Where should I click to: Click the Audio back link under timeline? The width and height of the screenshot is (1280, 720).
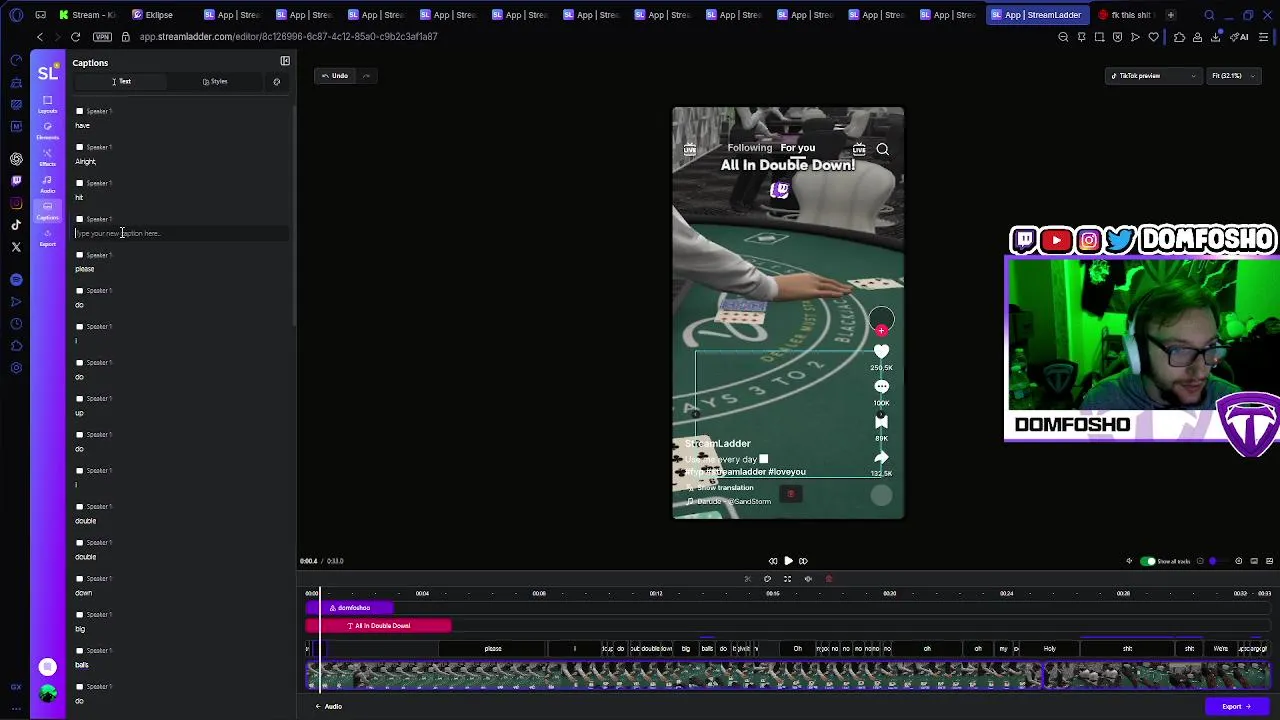click(329, 707)
